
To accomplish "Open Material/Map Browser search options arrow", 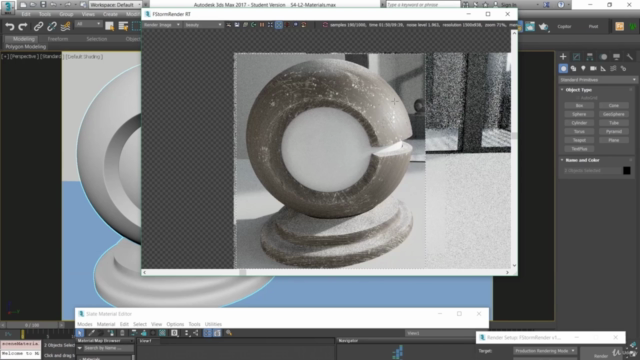I will pyautogui.click(x=80, y=348).
